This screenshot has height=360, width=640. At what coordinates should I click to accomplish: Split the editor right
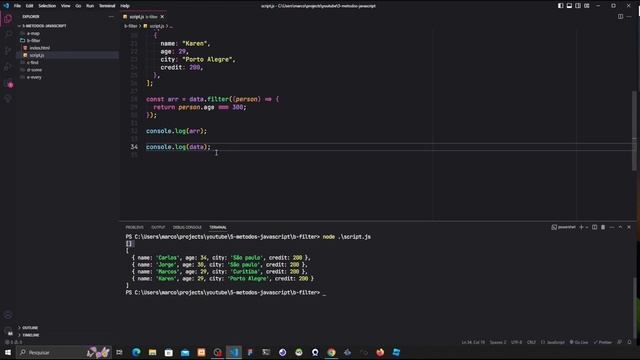point(620,17)
